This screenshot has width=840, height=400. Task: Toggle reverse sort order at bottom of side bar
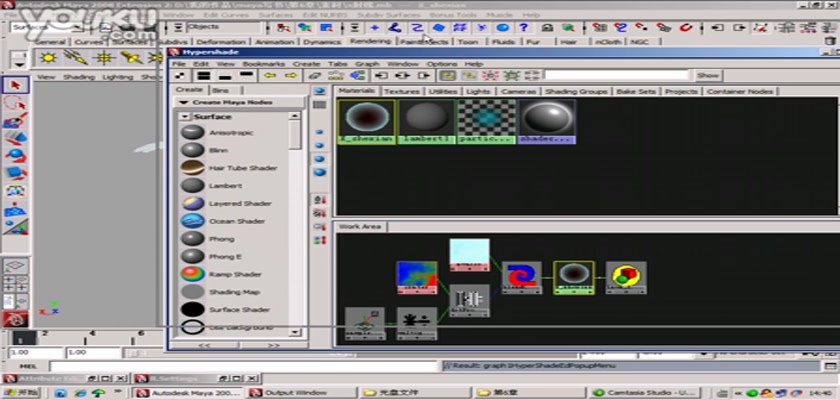pos(320,240)
